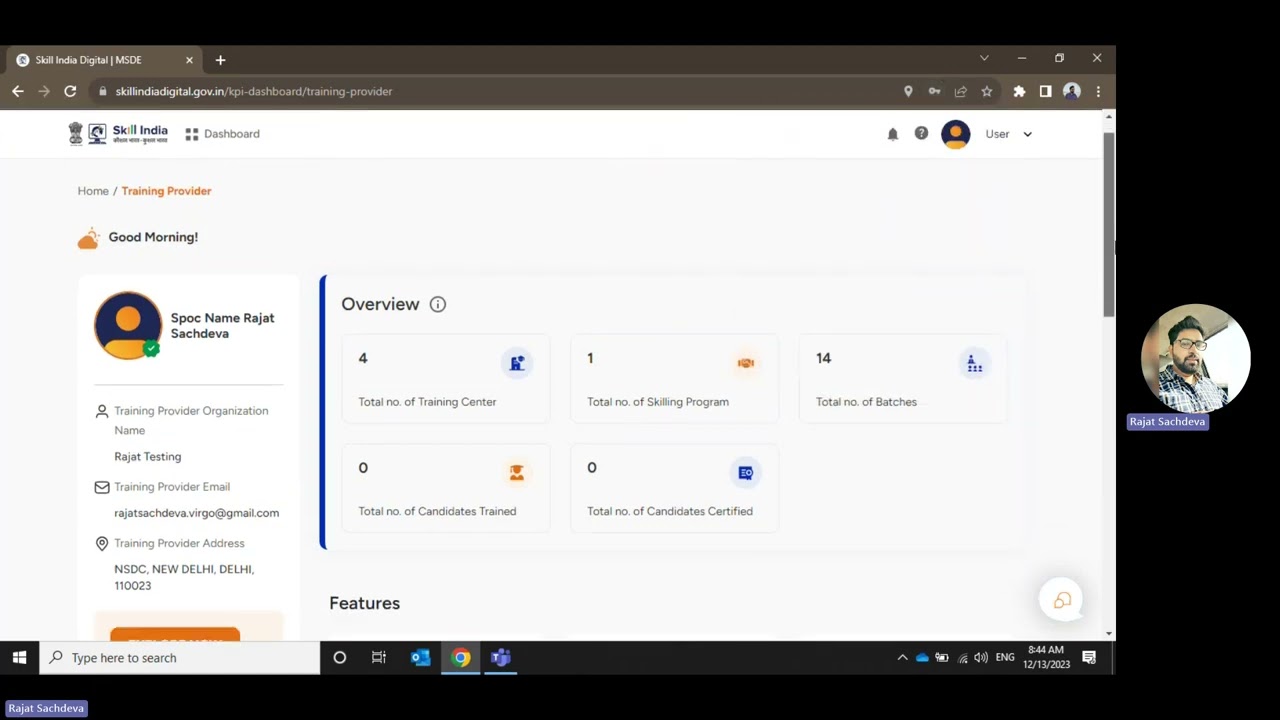
Task: Open the tab search dropdown arrow
Action: pyautogui.click(x=984, y=58)
